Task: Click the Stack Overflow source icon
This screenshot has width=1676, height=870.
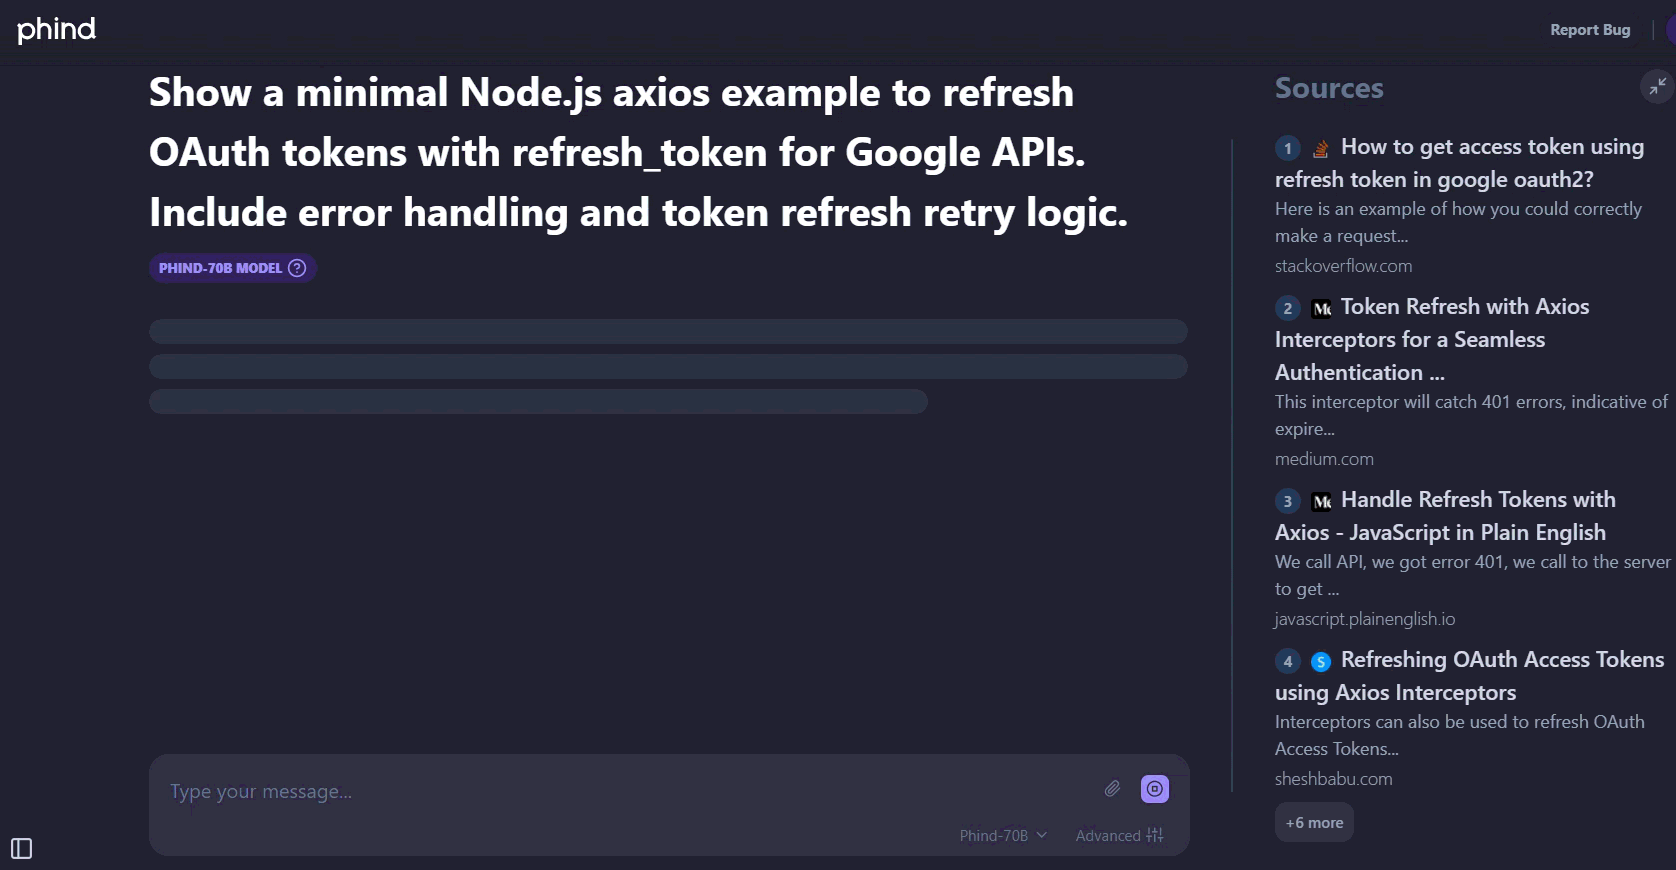Action: 1321,148
